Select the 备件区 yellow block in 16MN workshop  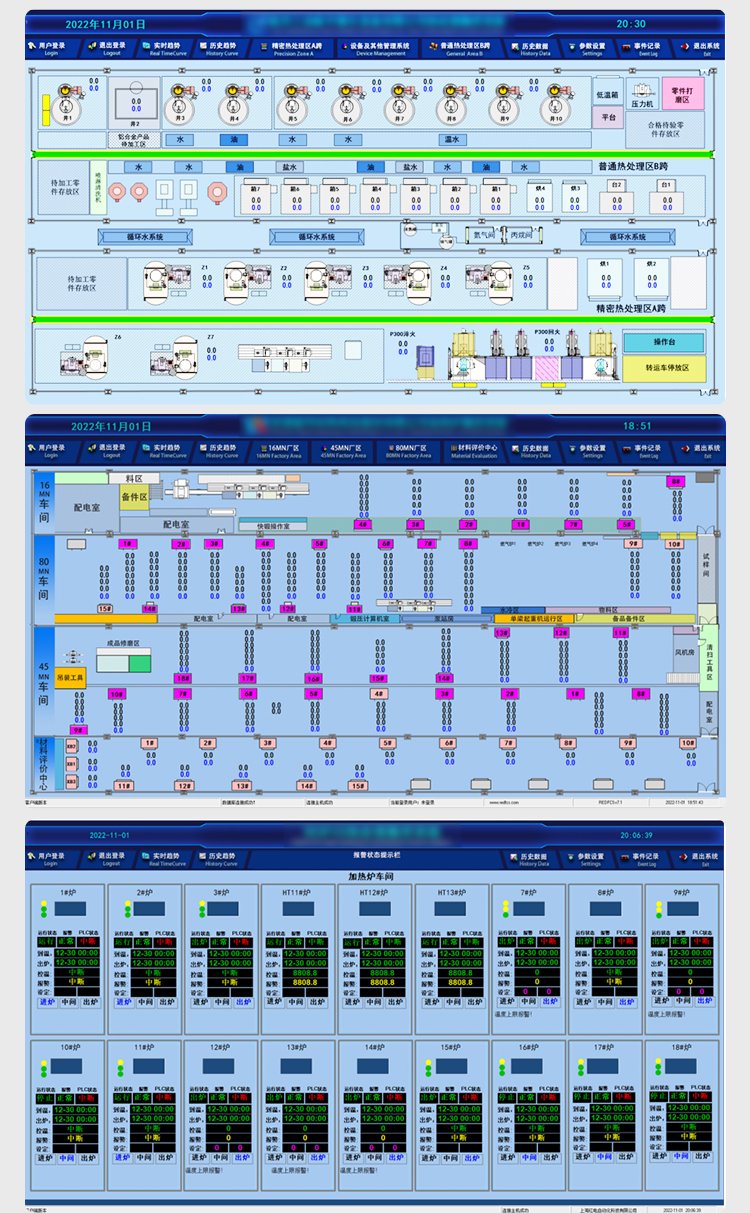134,497
